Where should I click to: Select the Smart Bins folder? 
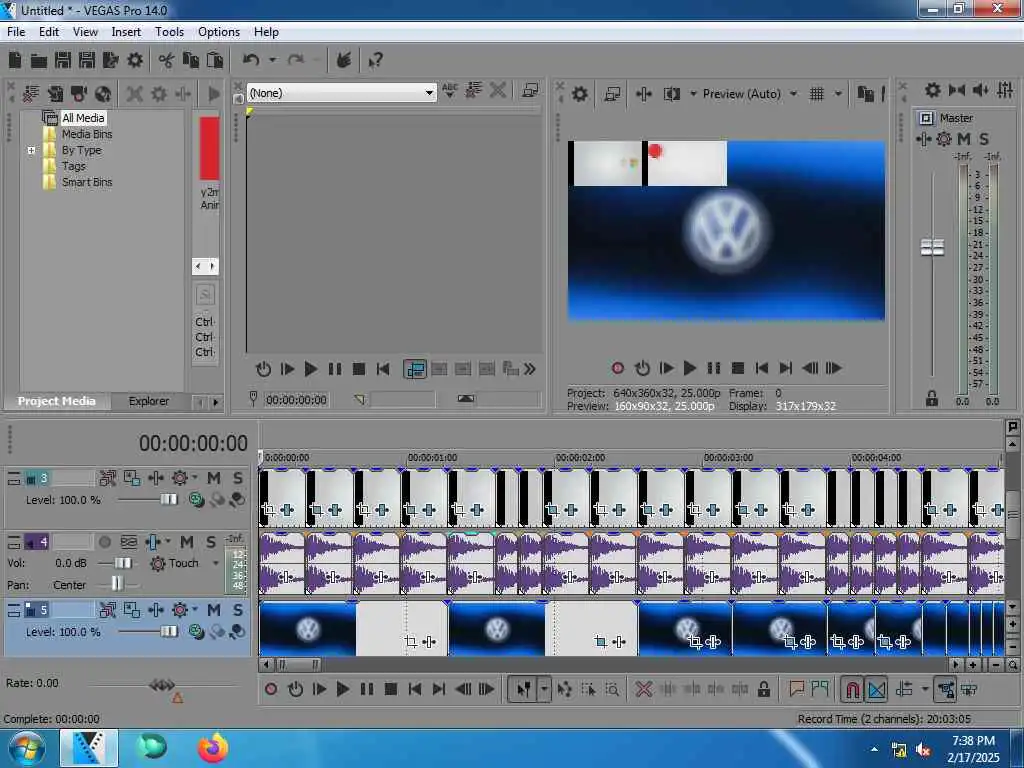[x=87, y=182]
